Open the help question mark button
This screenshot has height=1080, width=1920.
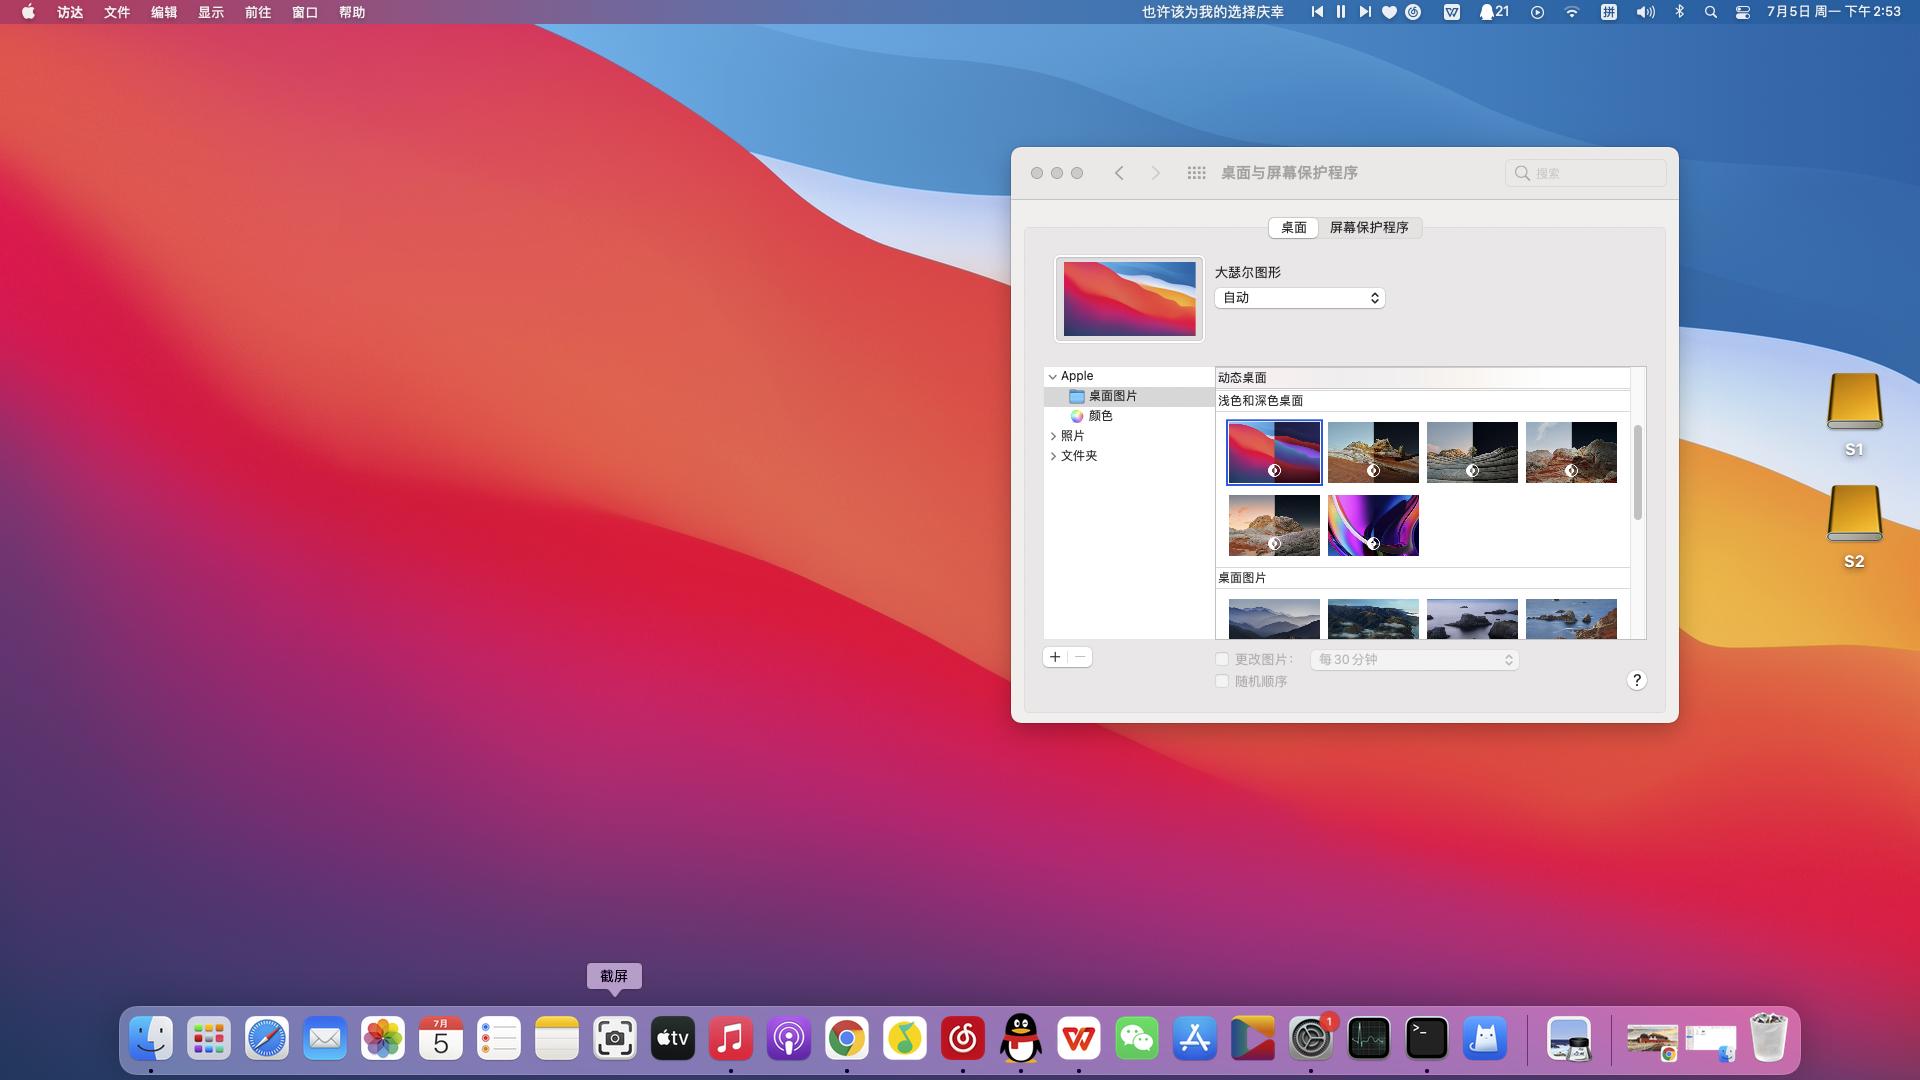coord(1636,680)
